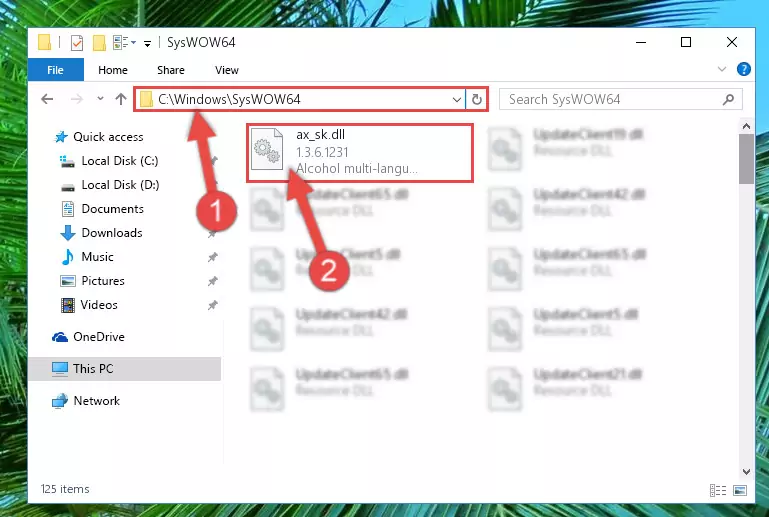Screen dimensions: 769x517
Task: Refresh the SysWOW64 folder view
Action: (x=476, y=100)
